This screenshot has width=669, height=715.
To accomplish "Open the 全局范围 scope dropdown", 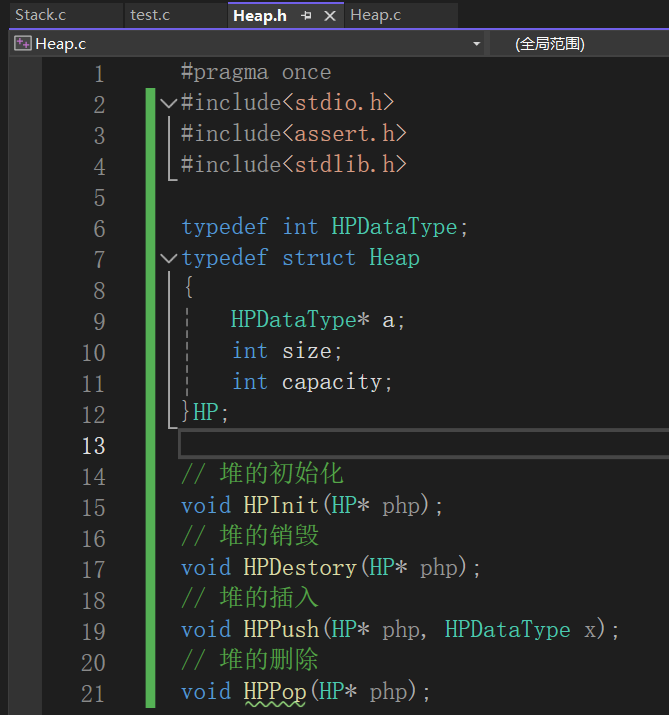I will 579,44.
